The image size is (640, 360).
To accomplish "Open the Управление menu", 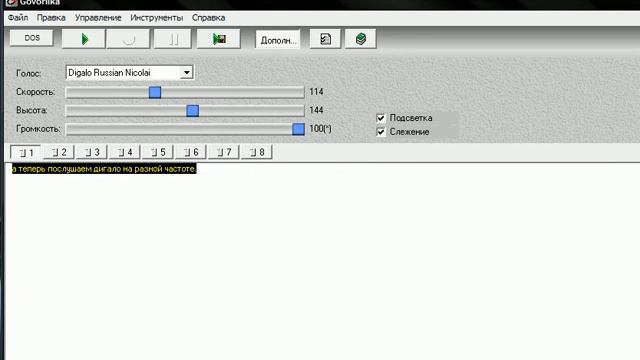I will pyautogui.click(x=98, y=18).
